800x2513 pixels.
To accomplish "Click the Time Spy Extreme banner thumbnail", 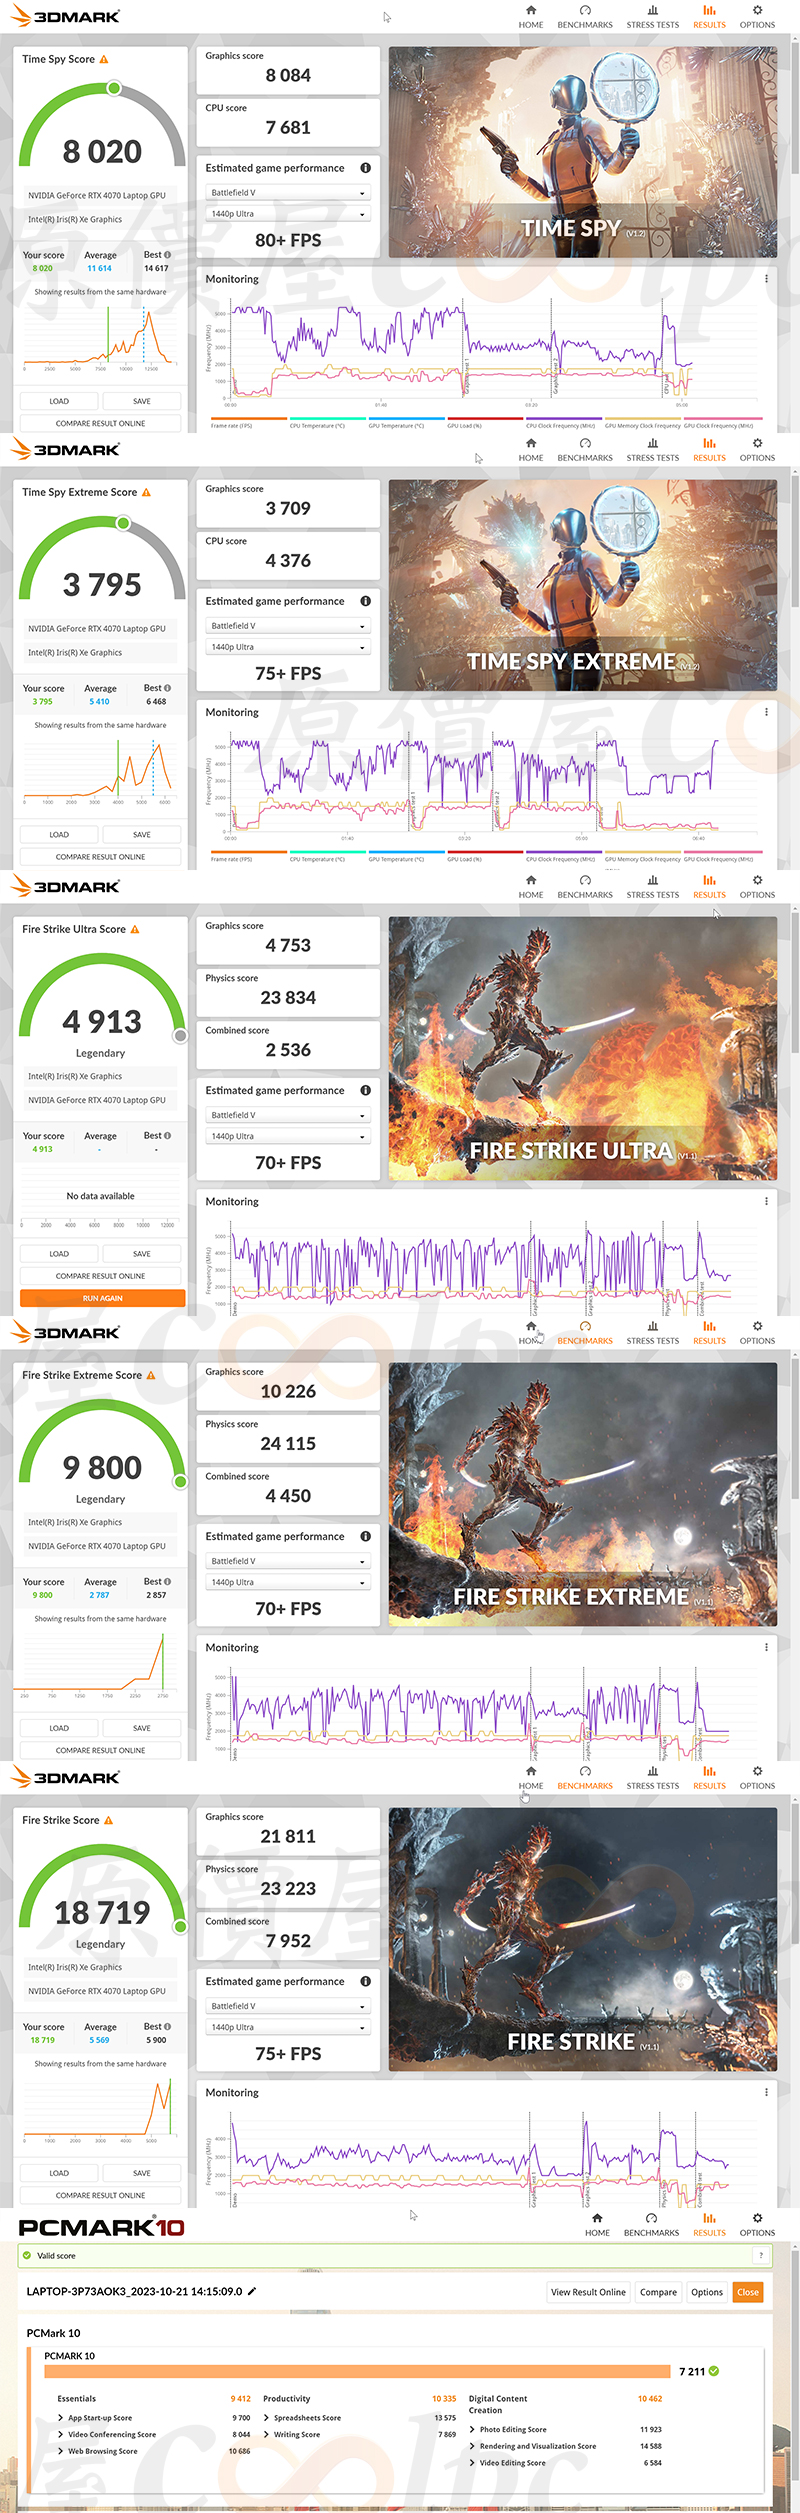I will (583, 585).
